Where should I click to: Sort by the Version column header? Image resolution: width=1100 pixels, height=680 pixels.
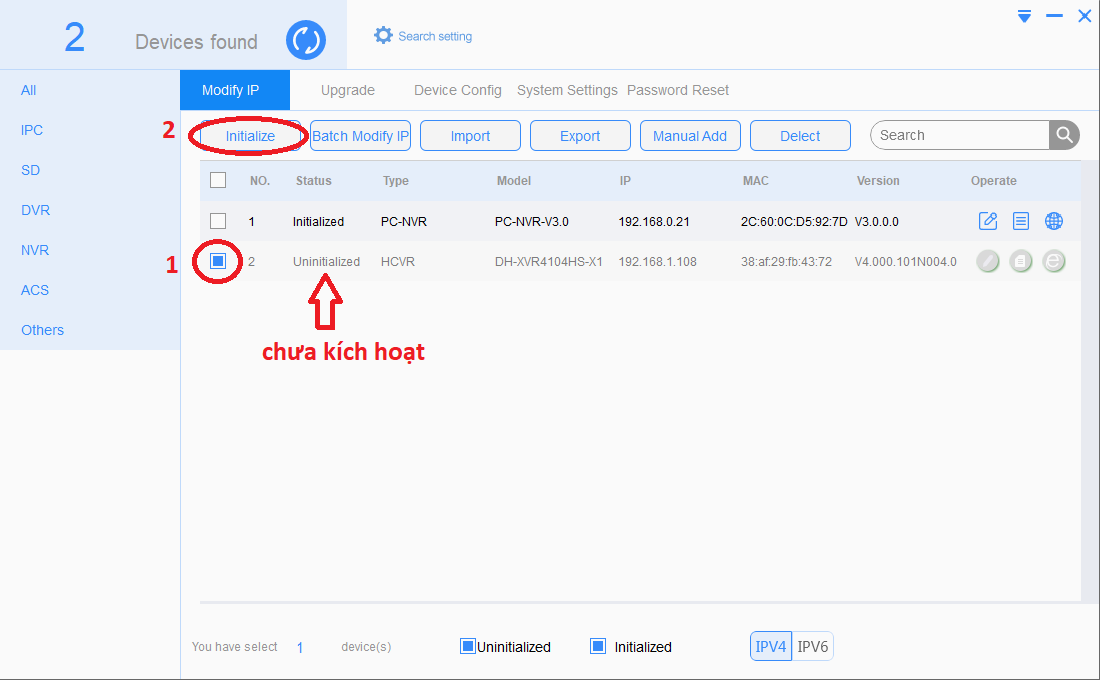pos(878,180)
